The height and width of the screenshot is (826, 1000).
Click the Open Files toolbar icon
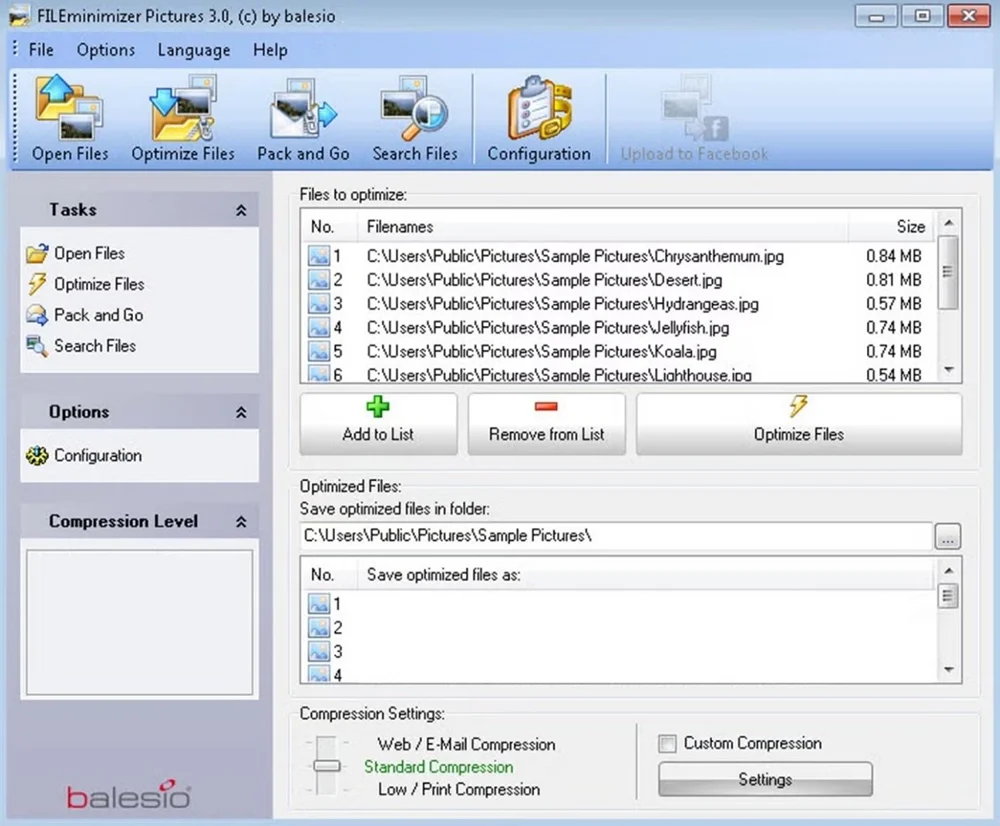coord(70,120)
